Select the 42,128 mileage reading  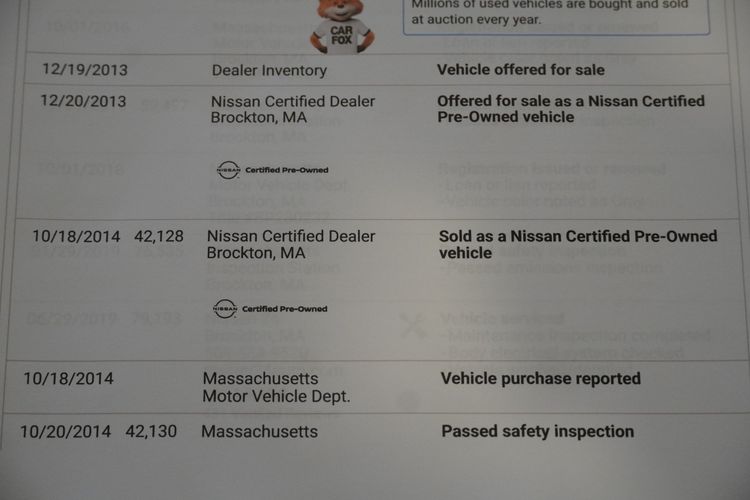pyautogui.click(x=155, y=236)
